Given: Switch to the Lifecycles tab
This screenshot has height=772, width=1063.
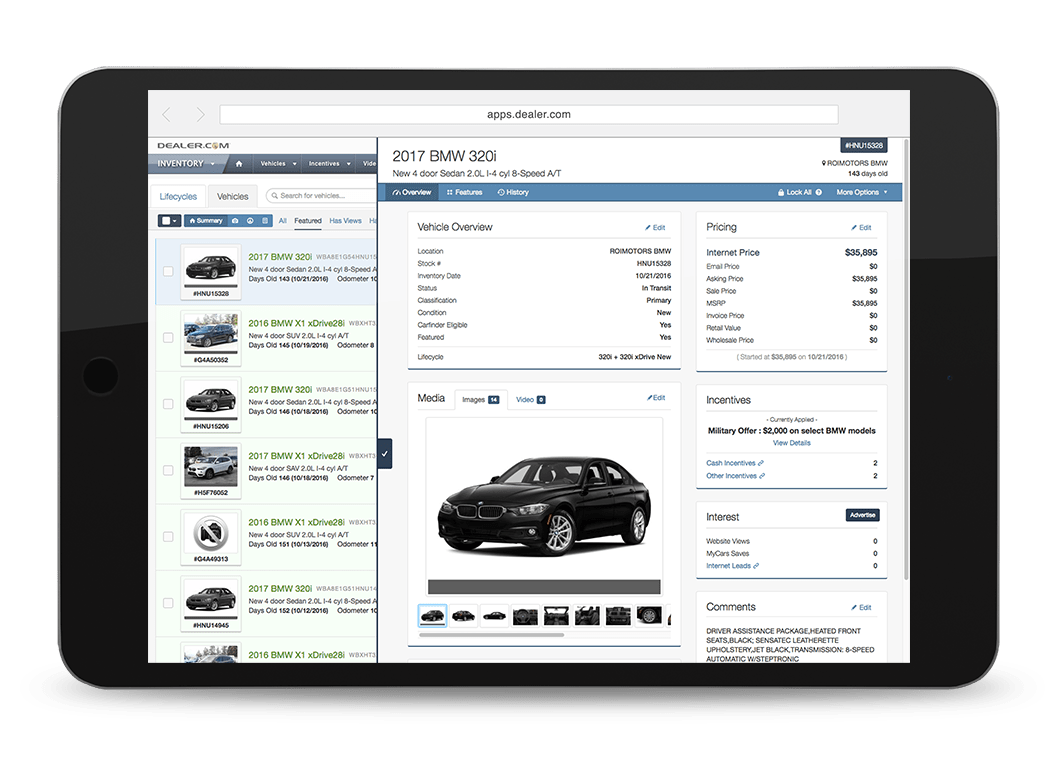Looking at the screenshot, I should 178,197.
